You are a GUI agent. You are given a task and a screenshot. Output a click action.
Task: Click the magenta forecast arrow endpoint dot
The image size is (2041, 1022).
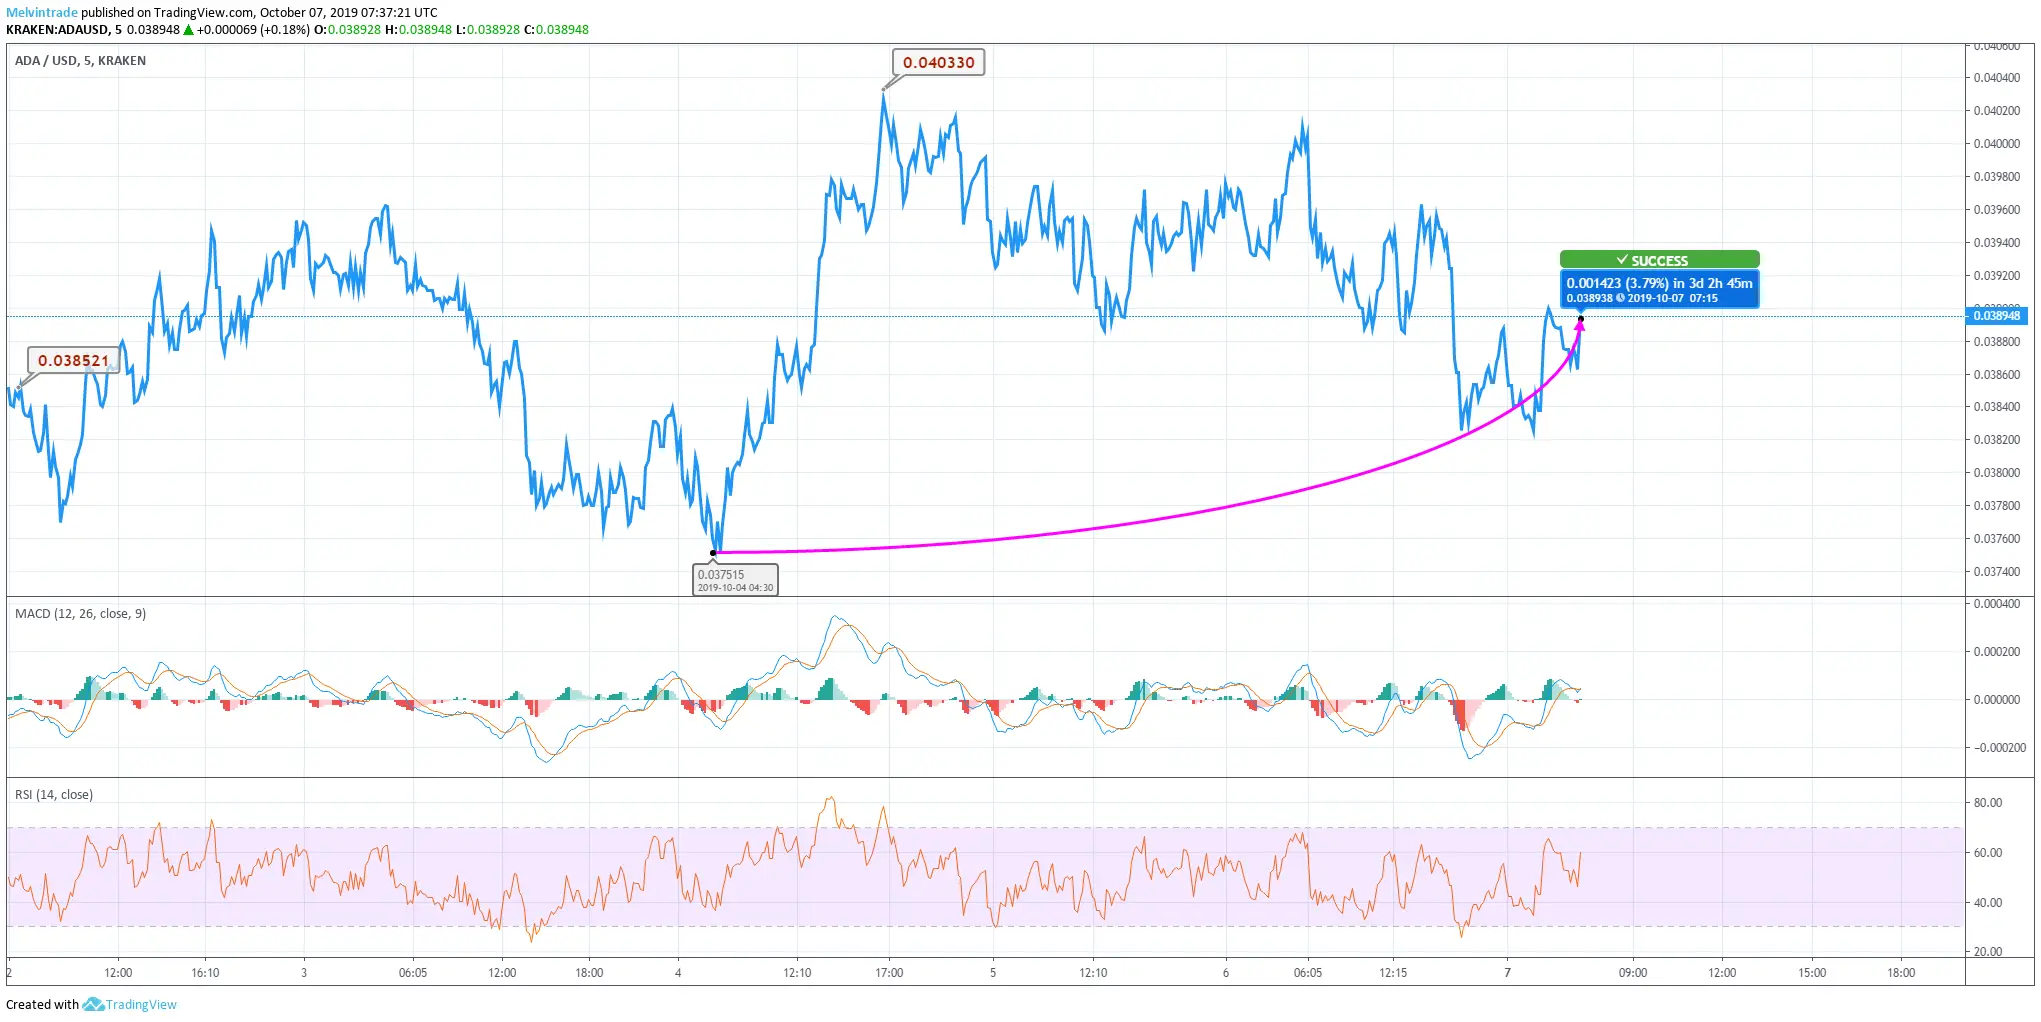pos(1581,318)
